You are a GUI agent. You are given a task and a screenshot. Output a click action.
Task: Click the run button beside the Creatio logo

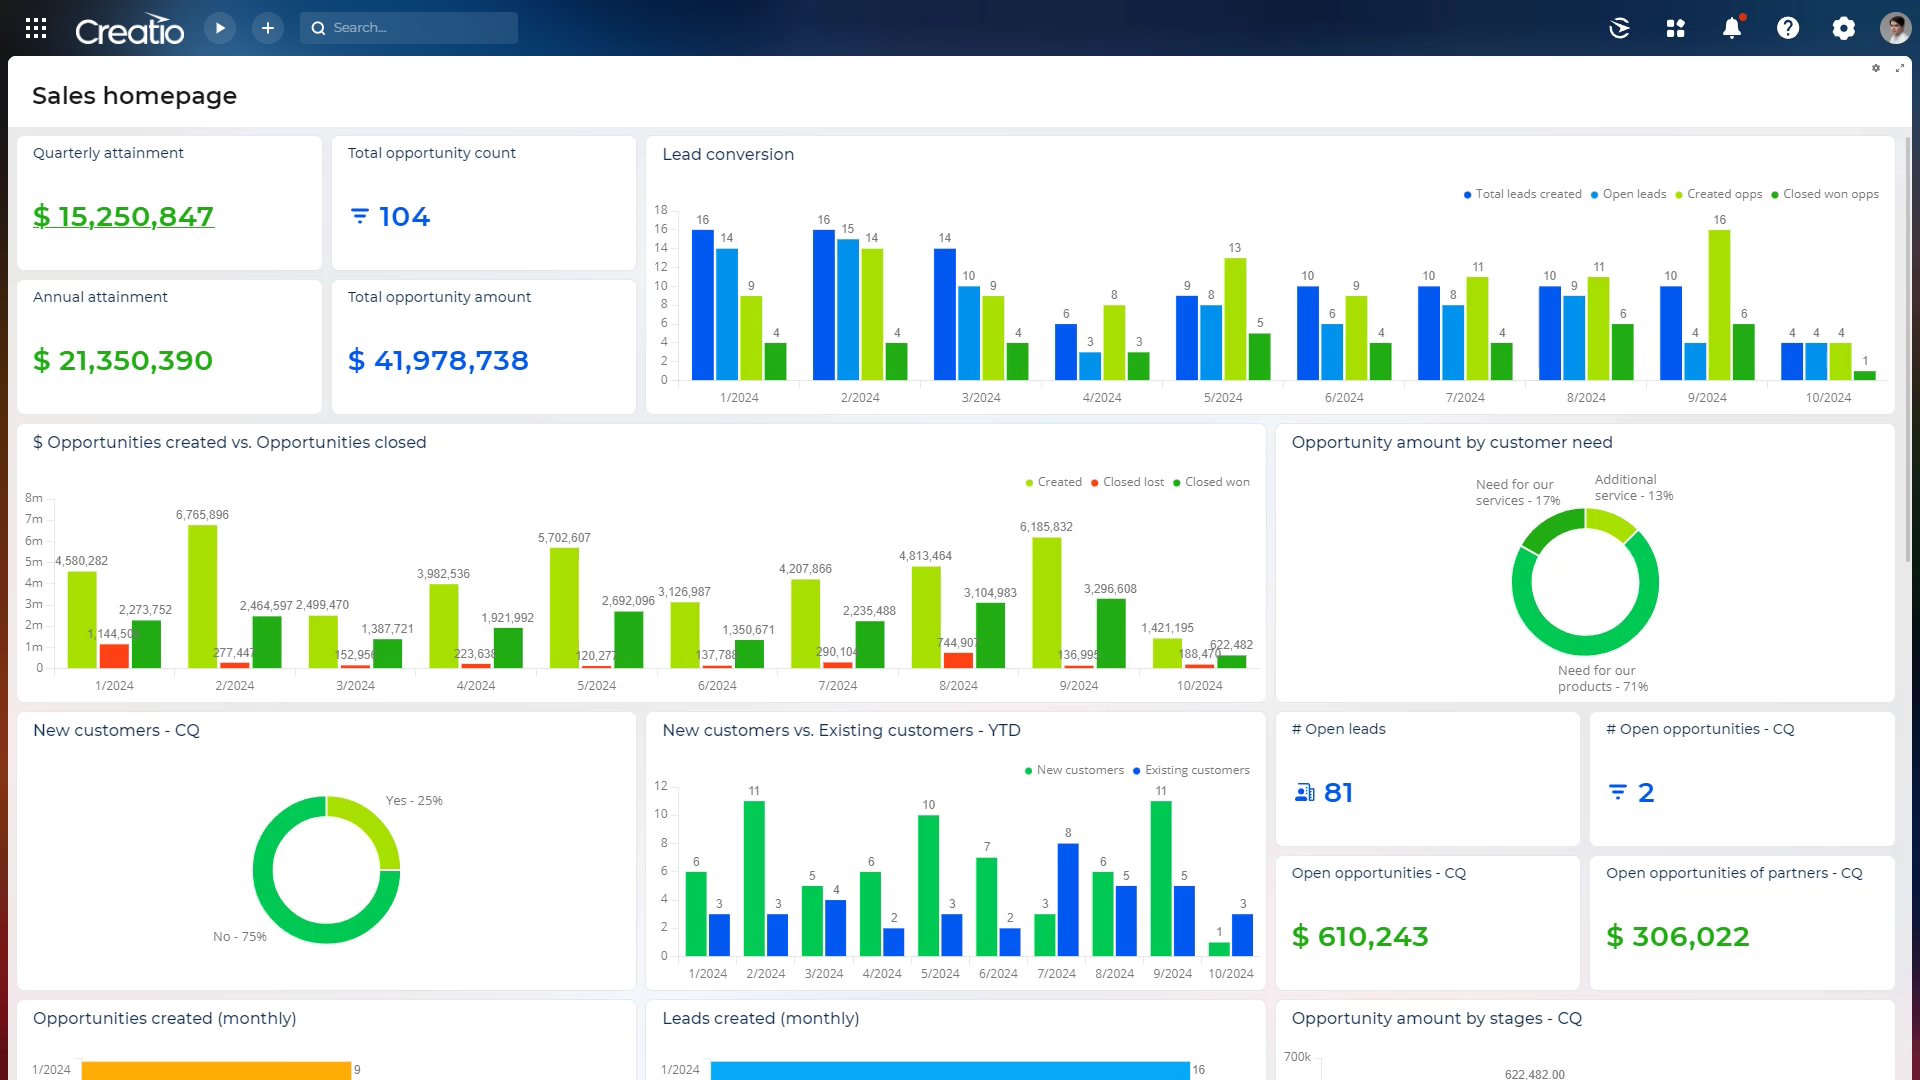220,28
